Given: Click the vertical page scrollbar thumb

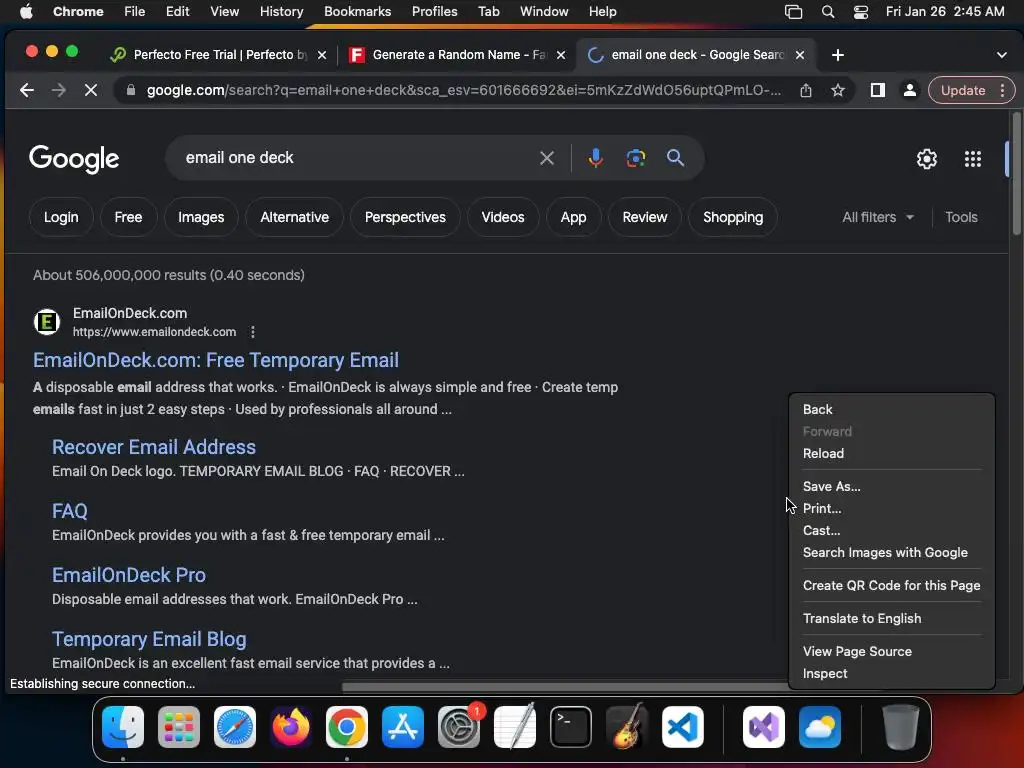Looking at the screenshot, I should [1016, 174].
